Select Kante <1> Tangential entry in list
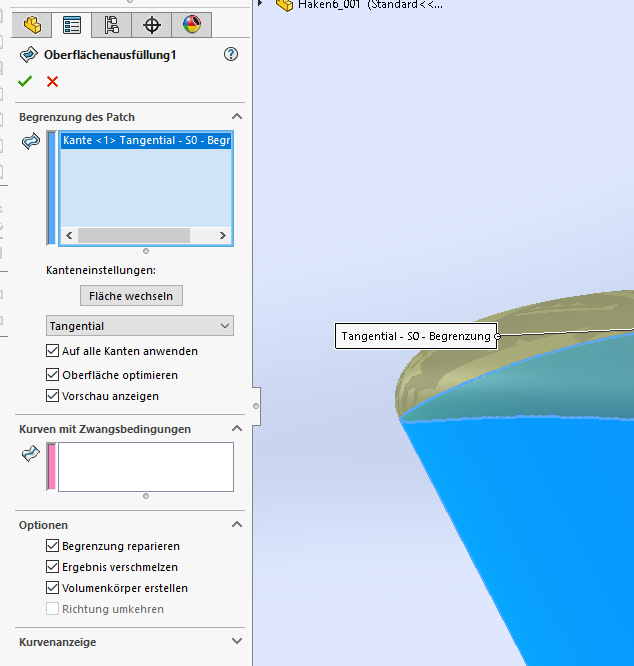634x666 pixels. pyautogui.click(x=146, y=141)
